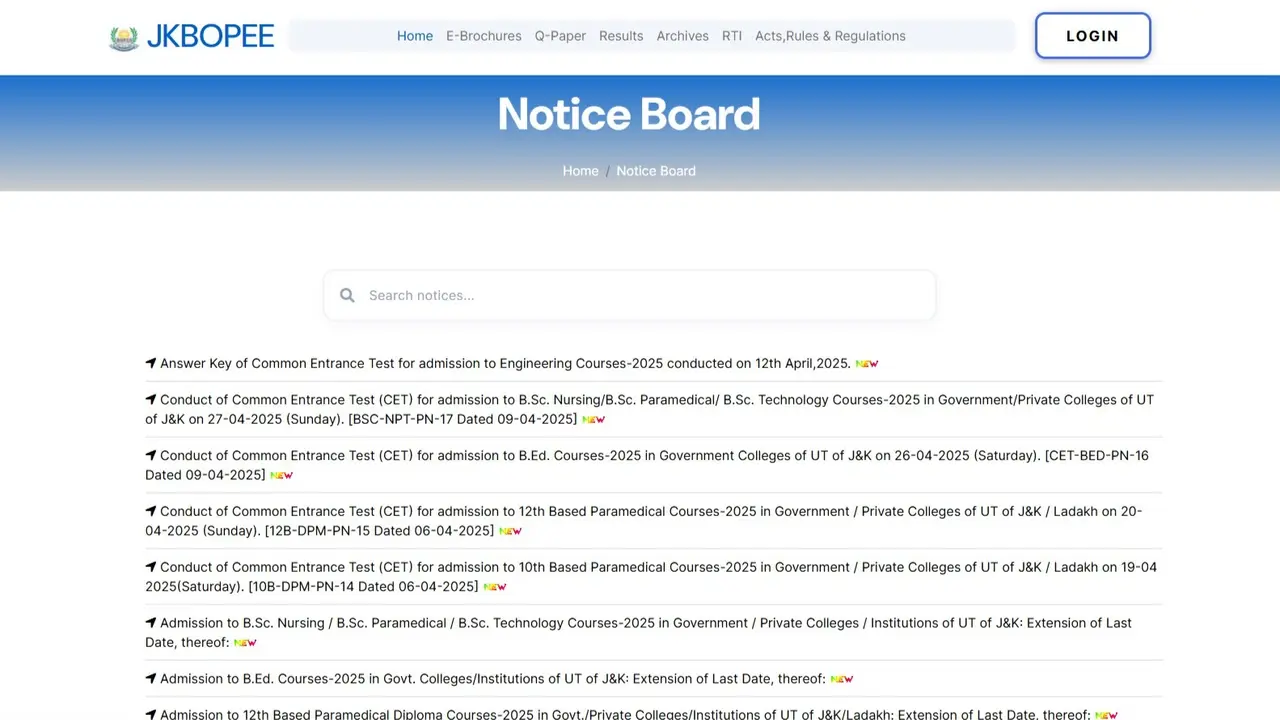Click Home in the breadcrumb trail
Image resolution: width=1280 pixels, height=720 pixels.
(580, 170)
